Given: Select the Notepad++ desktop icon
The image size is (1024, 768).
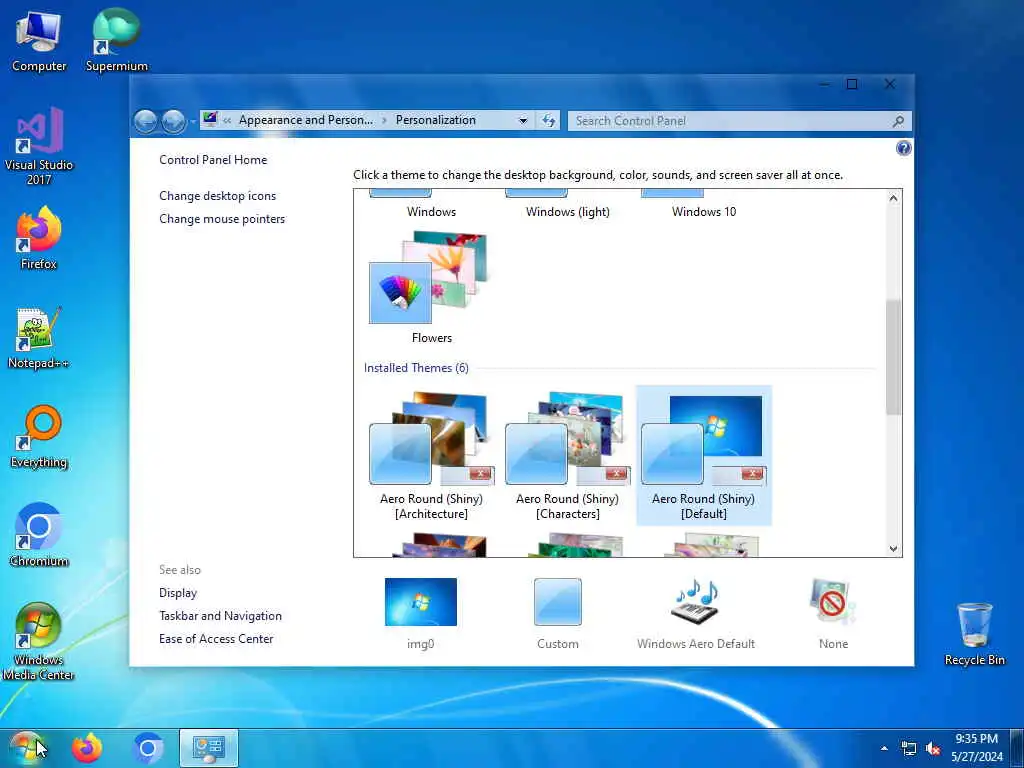Looking at the screenshot, I should pyautogui.click(x=39, y=338).
